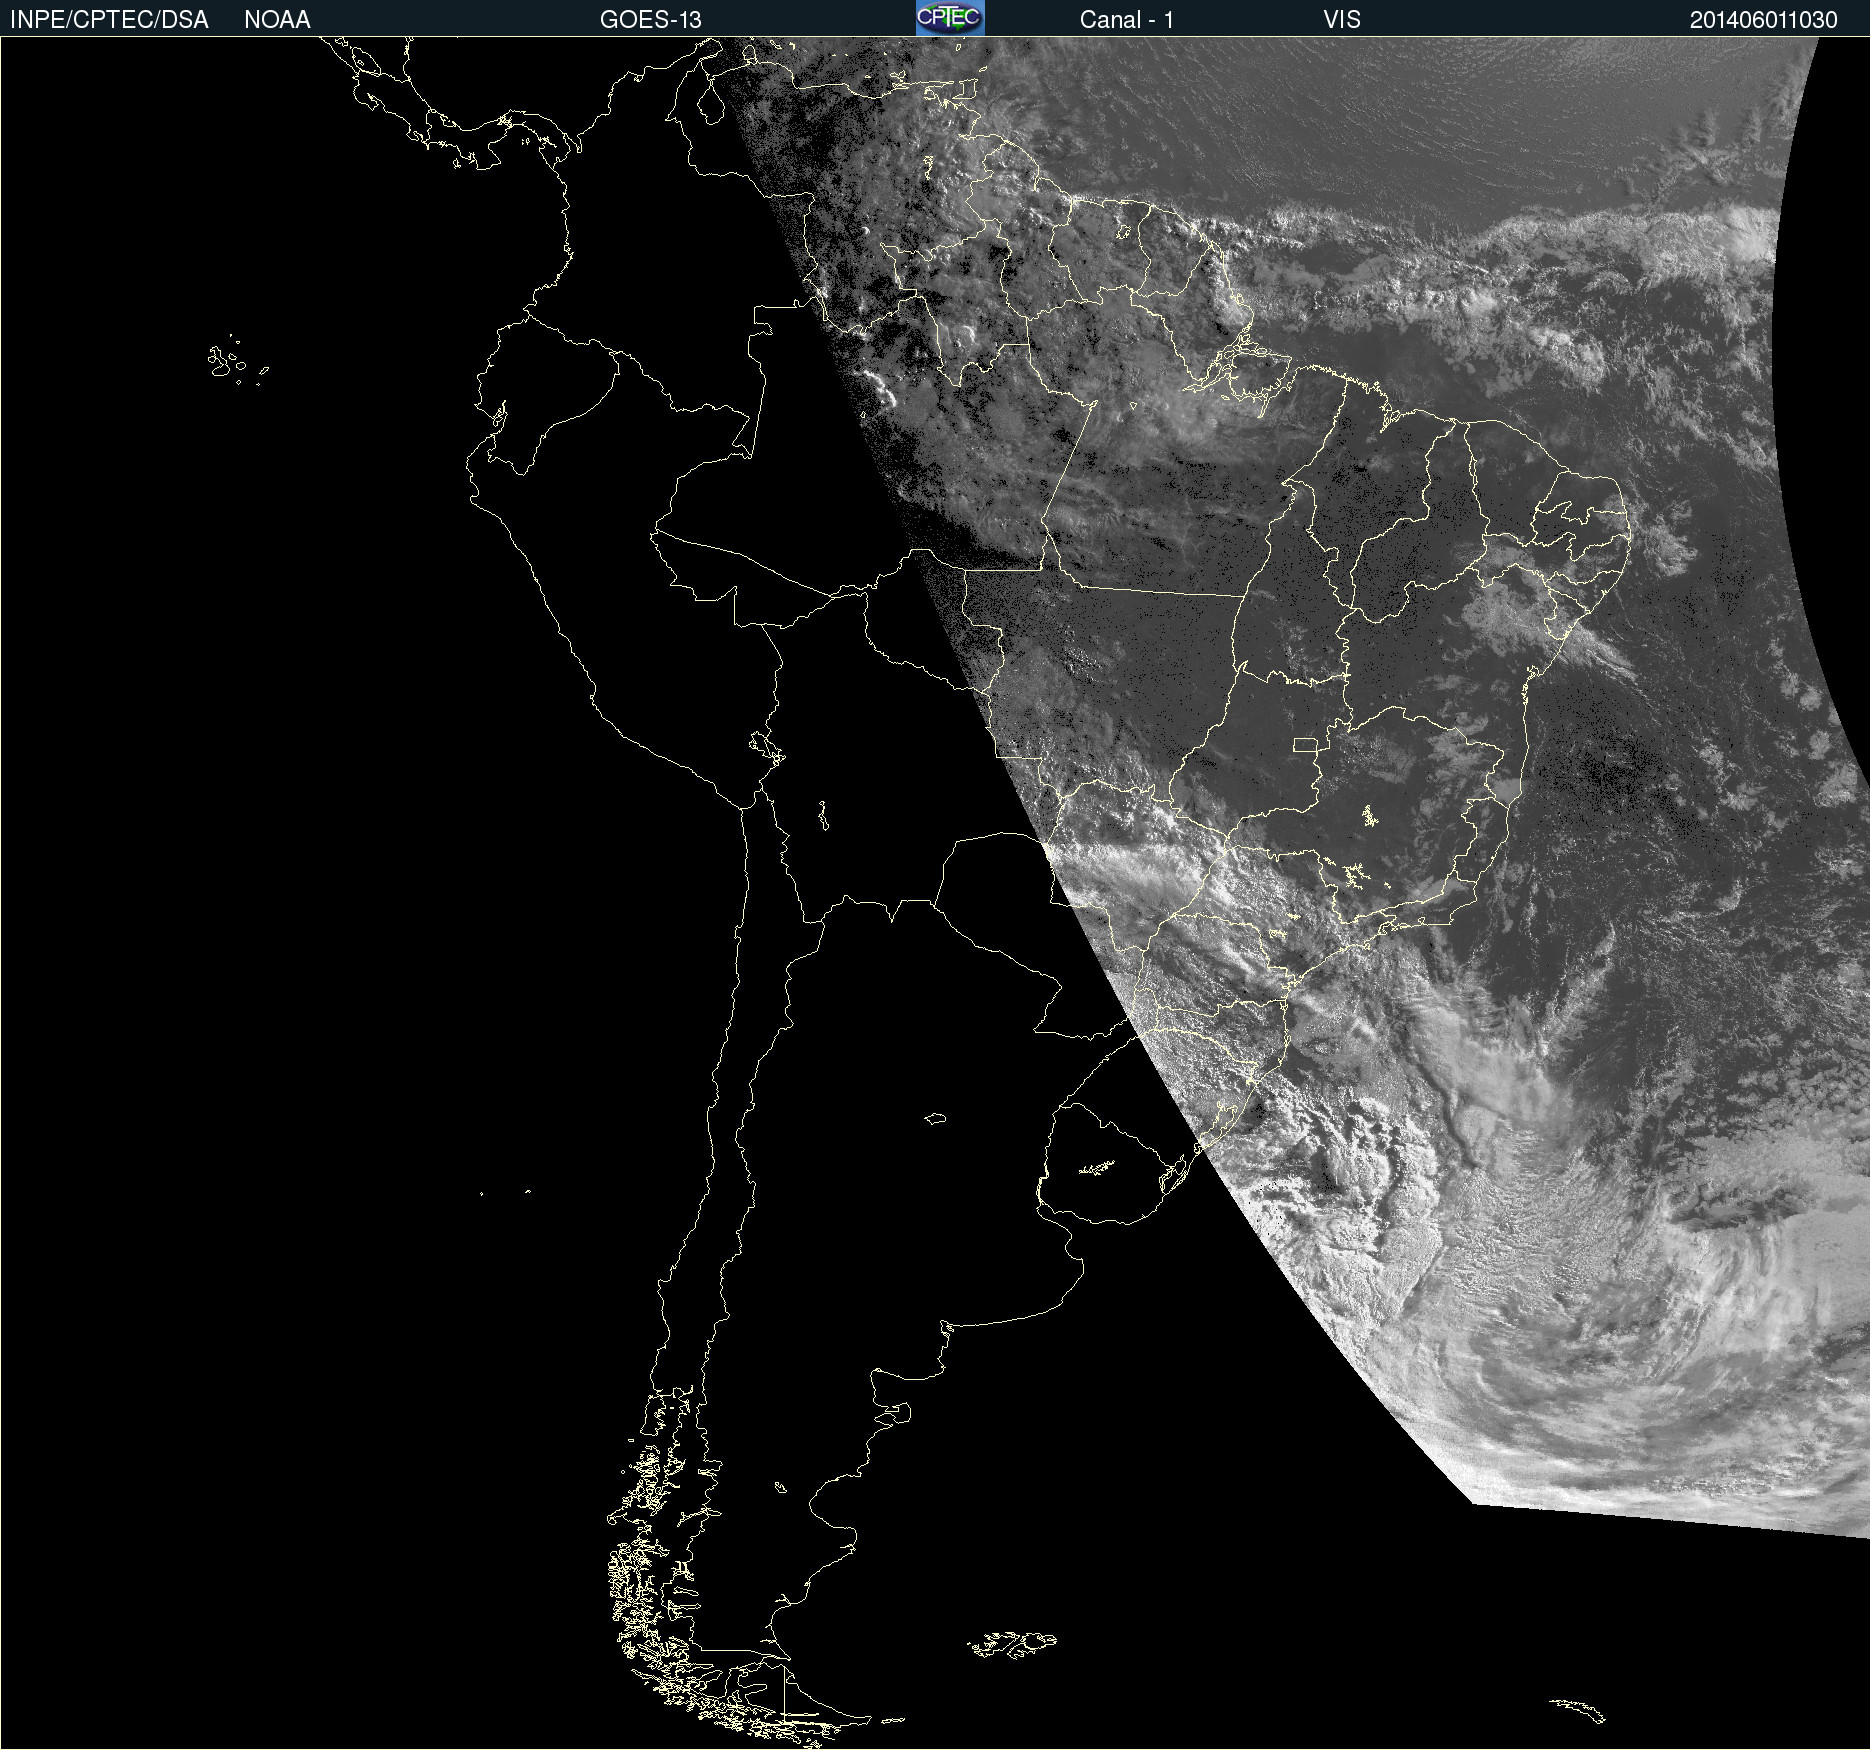Click the INPE/CPTEC/DSA header text

pyautogui.click(x=109, y=20)
